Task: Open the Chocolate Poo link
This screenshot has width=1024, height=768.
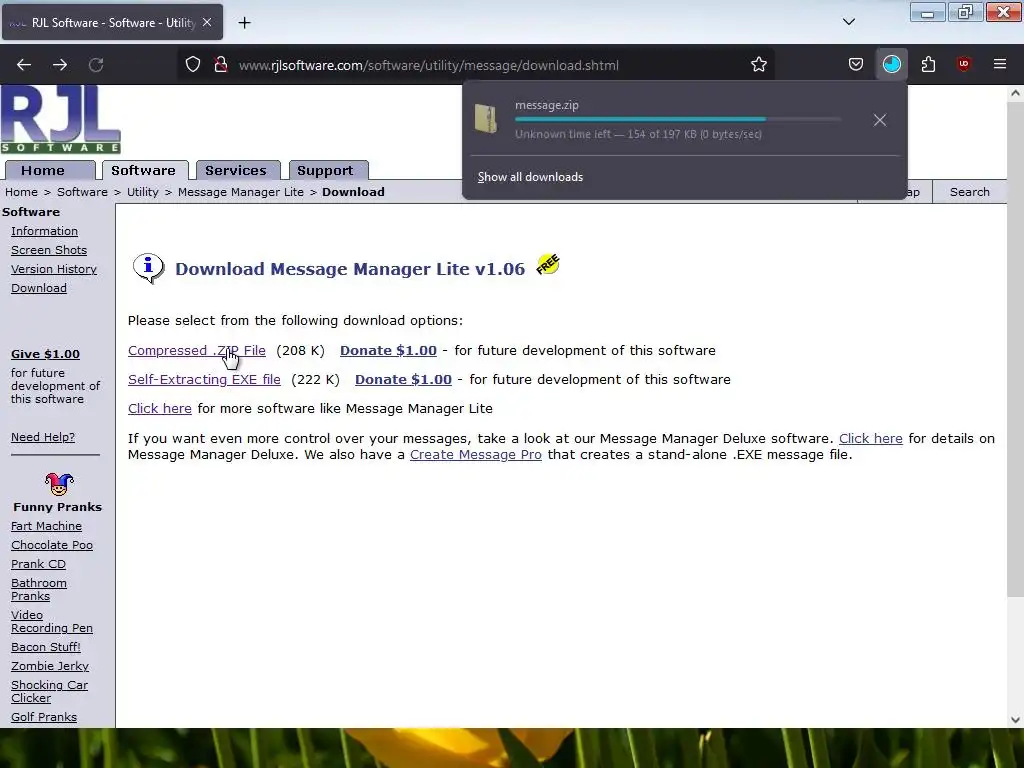Action: [52, 545]
